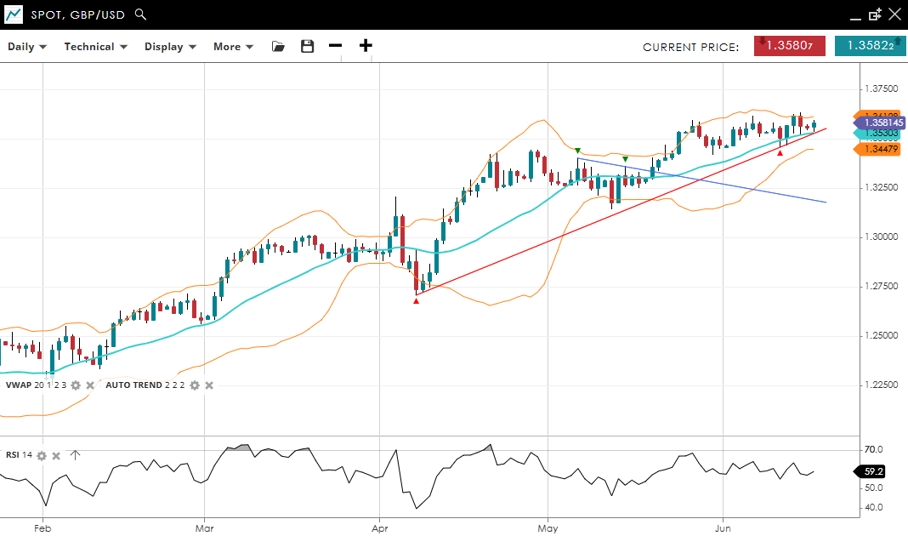Move RSI panel up with arrow
Viewport: 908px width, 536px height.
click(x=75, y=455)
